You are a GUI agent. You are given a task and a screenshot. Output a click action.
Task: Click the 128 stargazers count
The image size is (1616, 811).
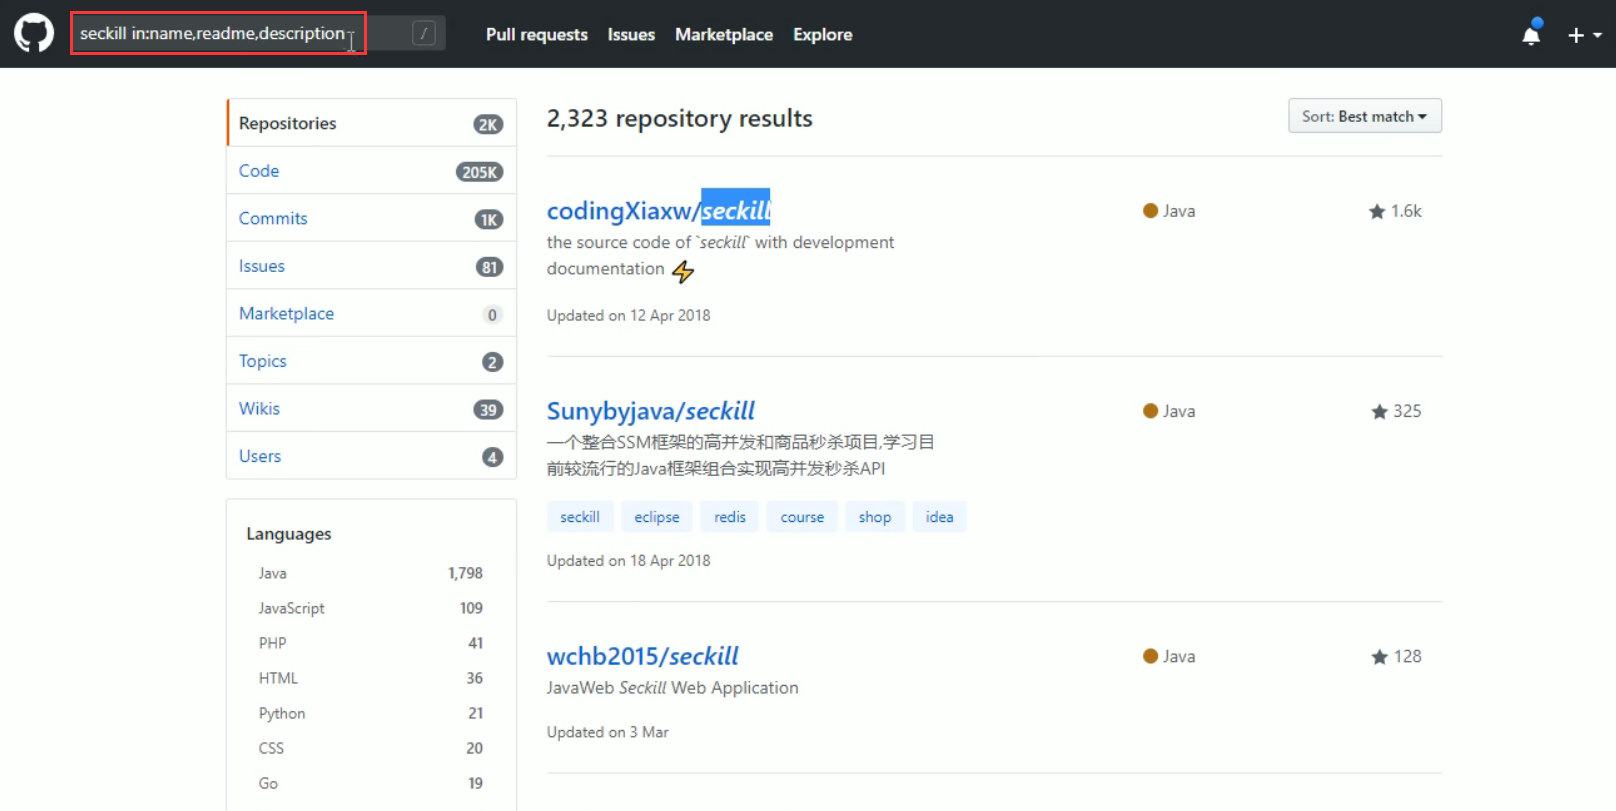[1396, 656]
